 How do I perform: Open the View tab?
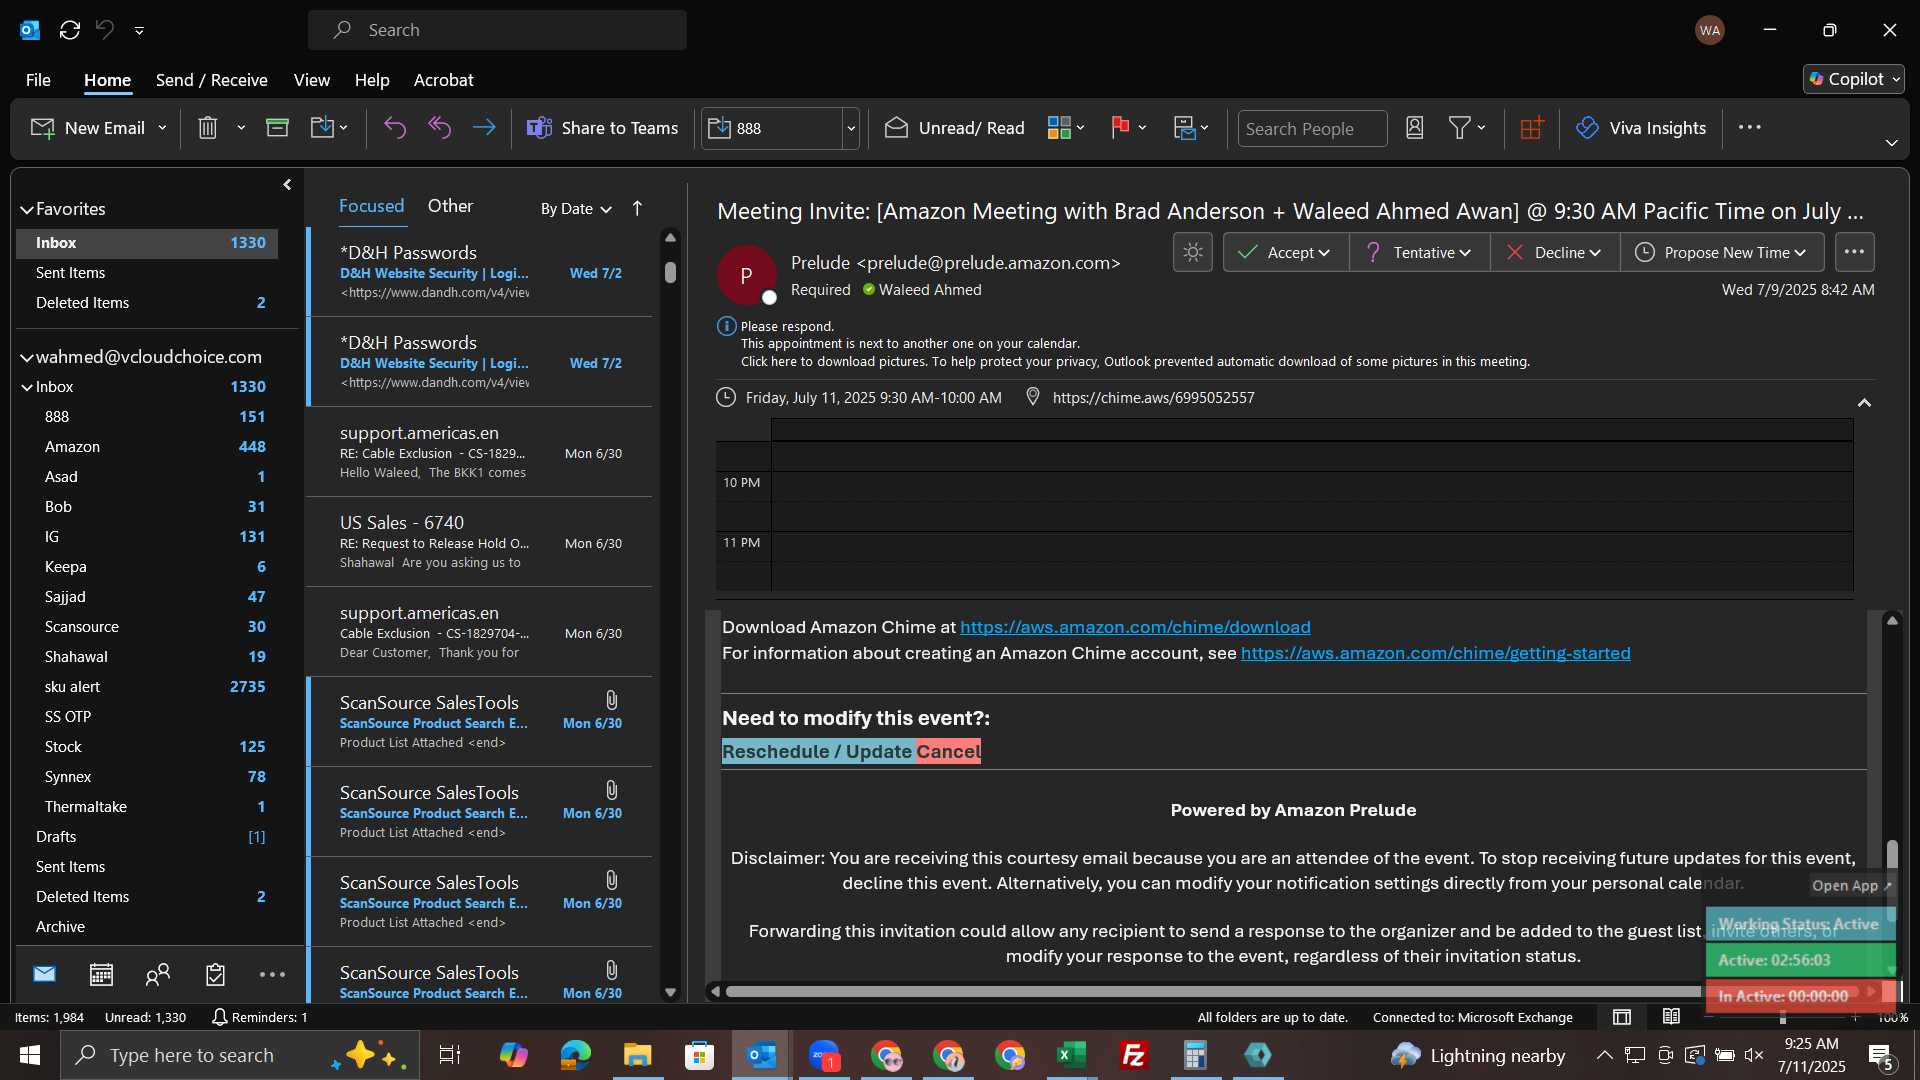(311, 80)
